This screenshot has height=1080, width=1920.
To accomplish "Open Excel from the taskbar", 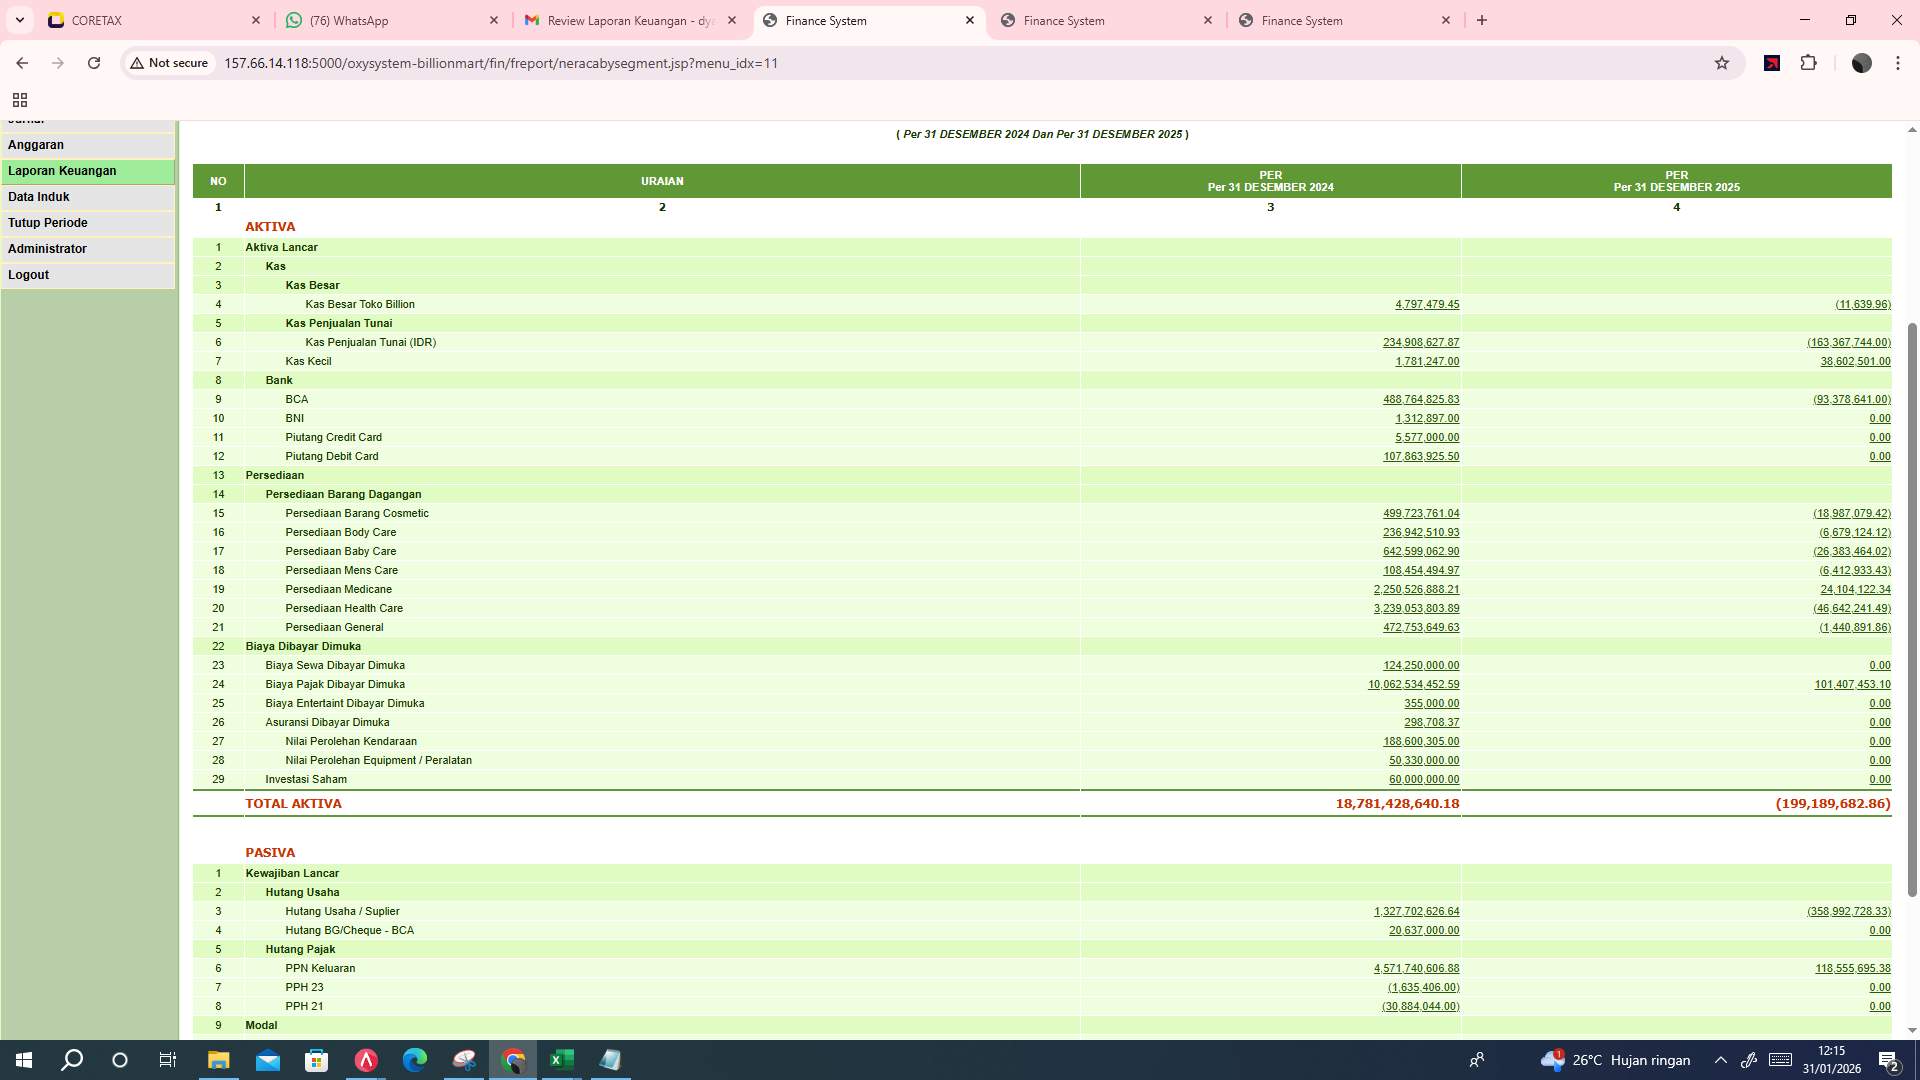I will pyautogui.click(x=561, y=1060).
